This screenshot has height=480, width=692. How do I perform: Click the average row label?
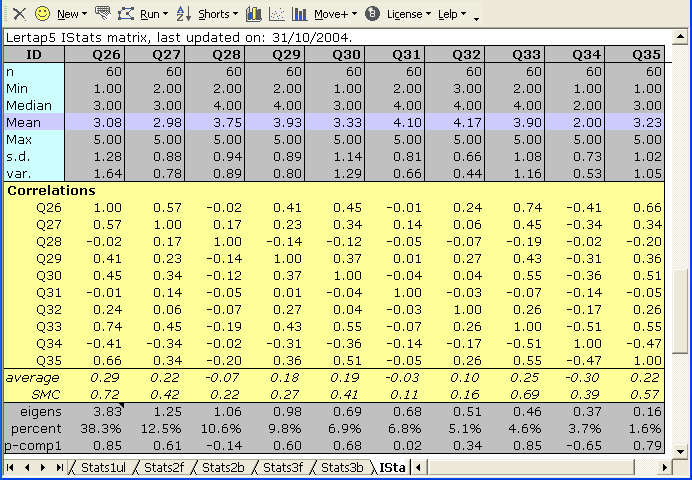click(x=32, y=378)
